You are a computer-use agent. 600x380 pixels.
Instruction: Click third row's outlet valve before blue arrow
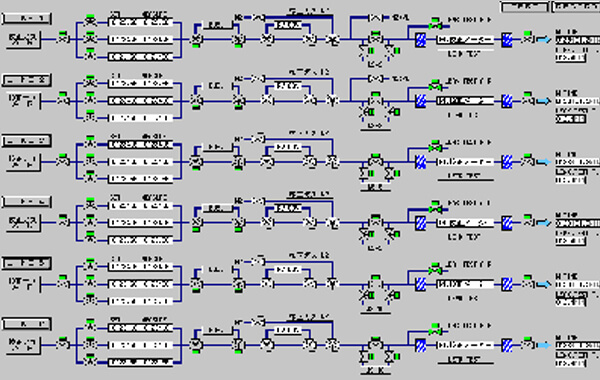[x=528, y=162]
